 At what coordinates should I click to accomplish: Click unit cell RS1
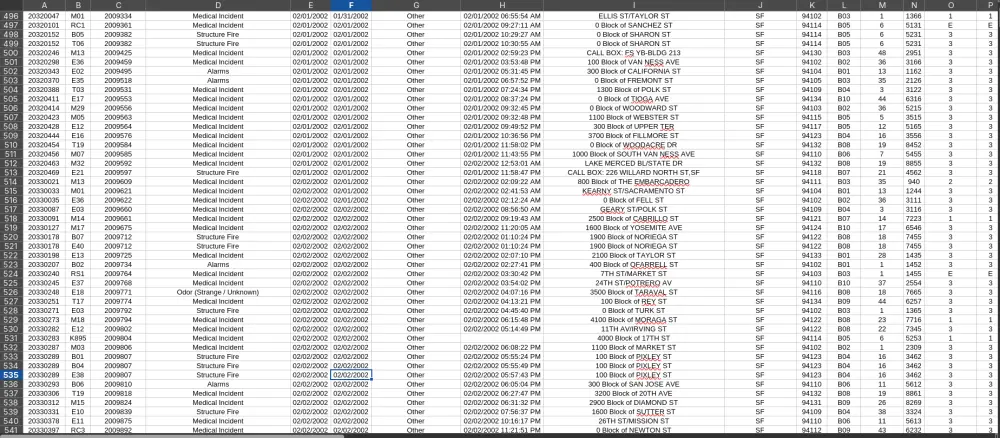click(x=78, y=274)
